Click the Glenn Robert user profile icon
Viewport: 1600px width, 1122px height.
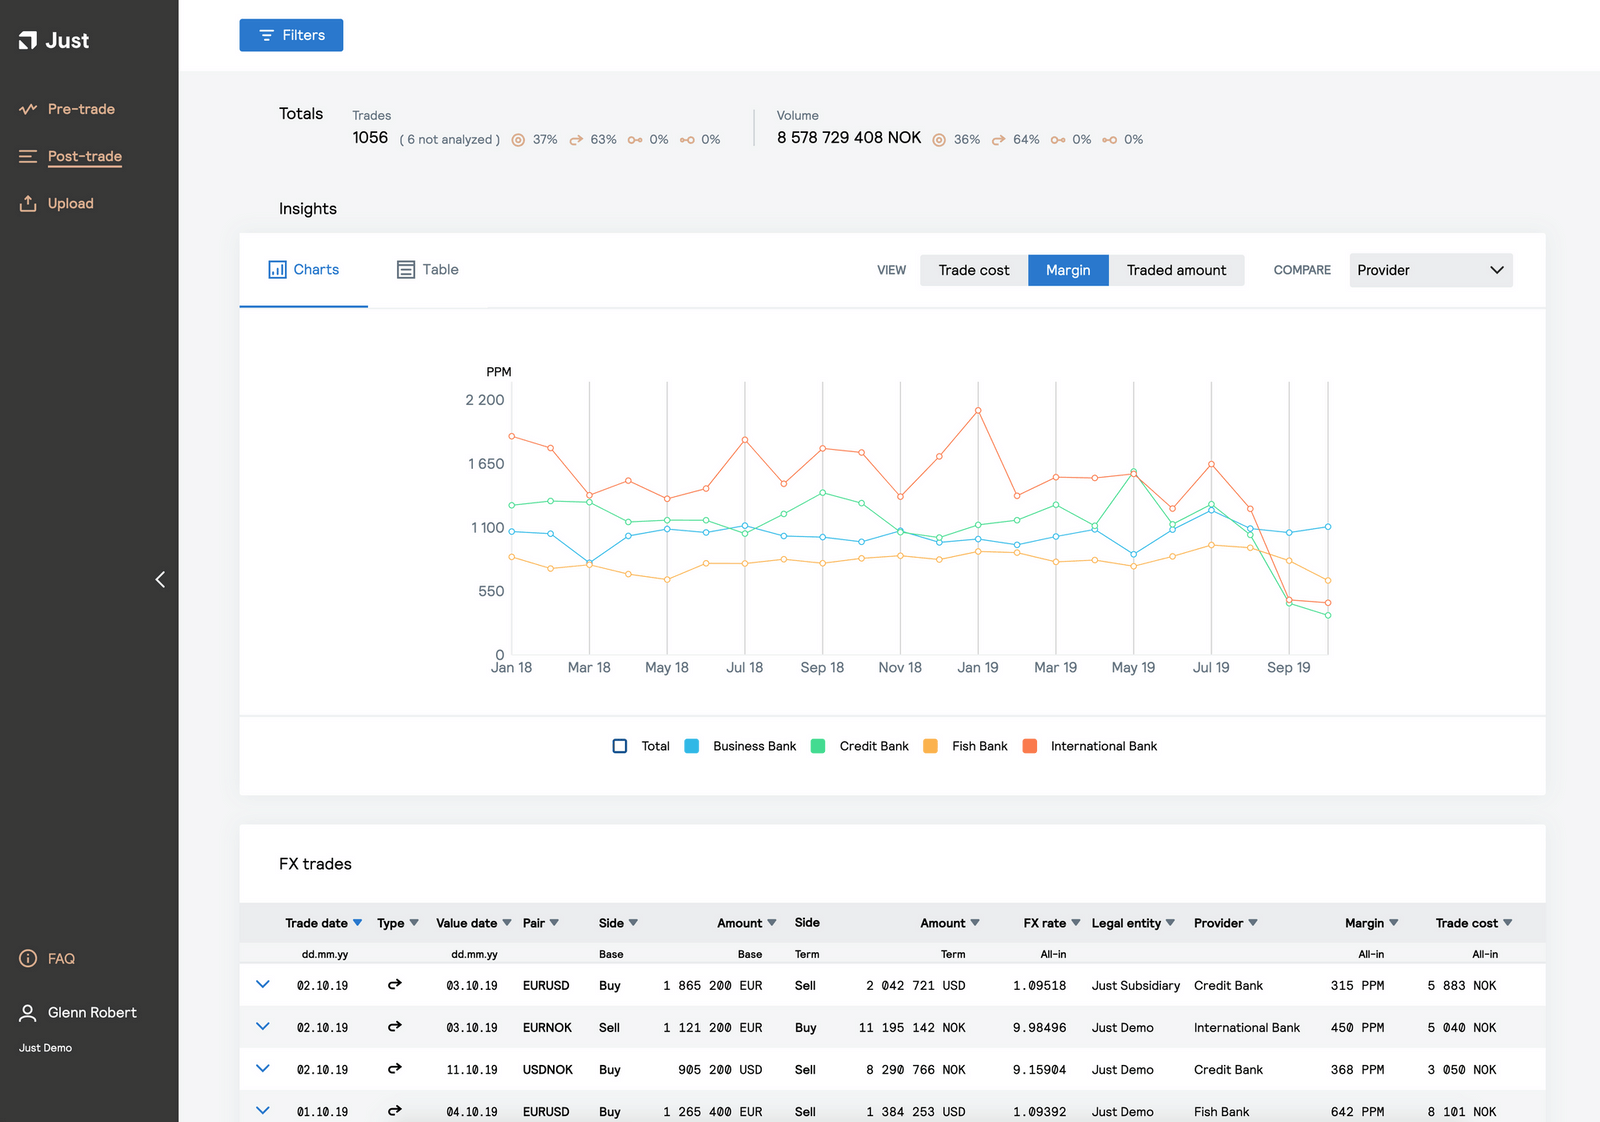coord(26,1012)
